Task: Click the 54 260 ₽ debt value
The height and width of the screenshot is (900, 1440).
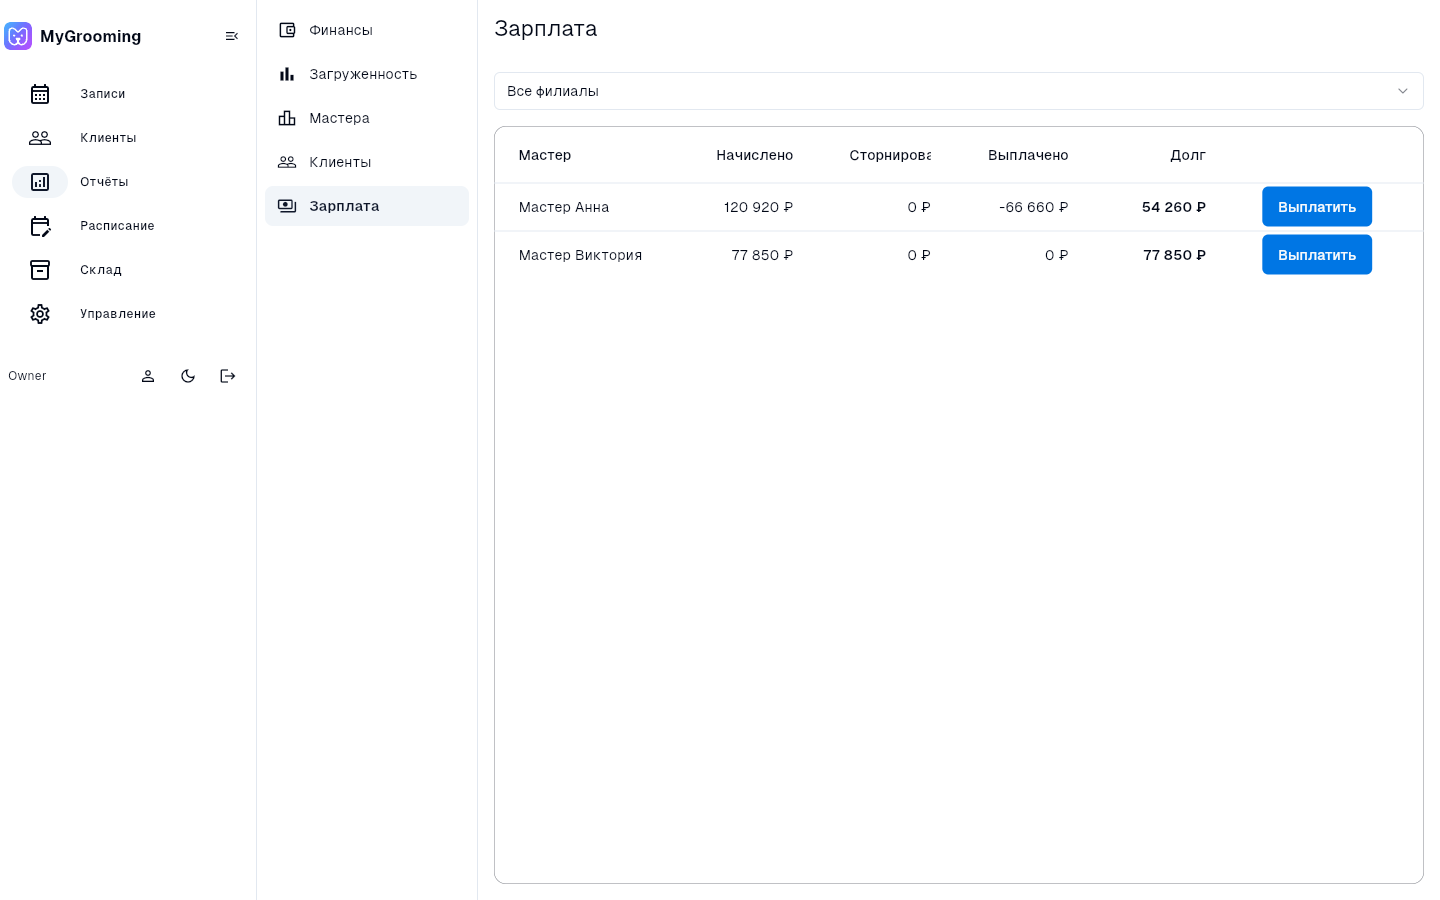Action: [x=1174, y=207]
